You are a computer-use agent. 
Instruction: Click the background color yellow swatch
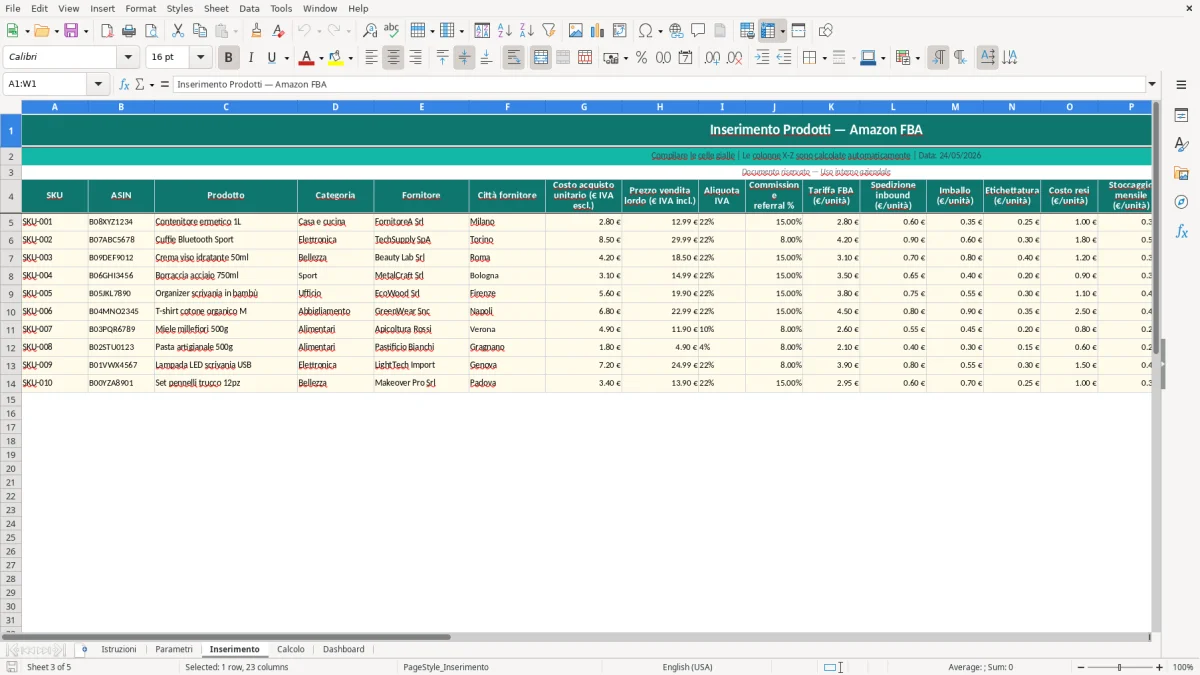[x=336, y=57]
